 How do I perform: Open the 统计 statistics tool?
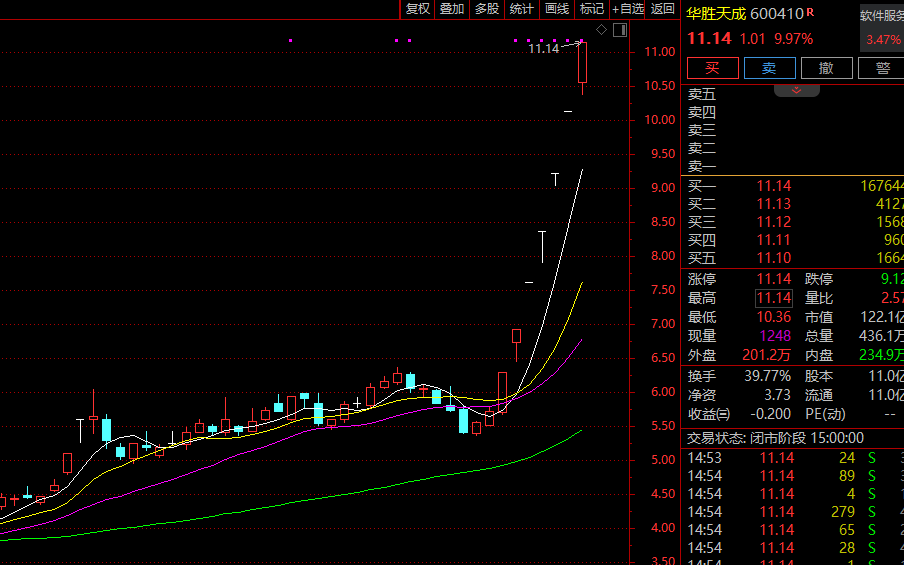click(x=522, y=9)
